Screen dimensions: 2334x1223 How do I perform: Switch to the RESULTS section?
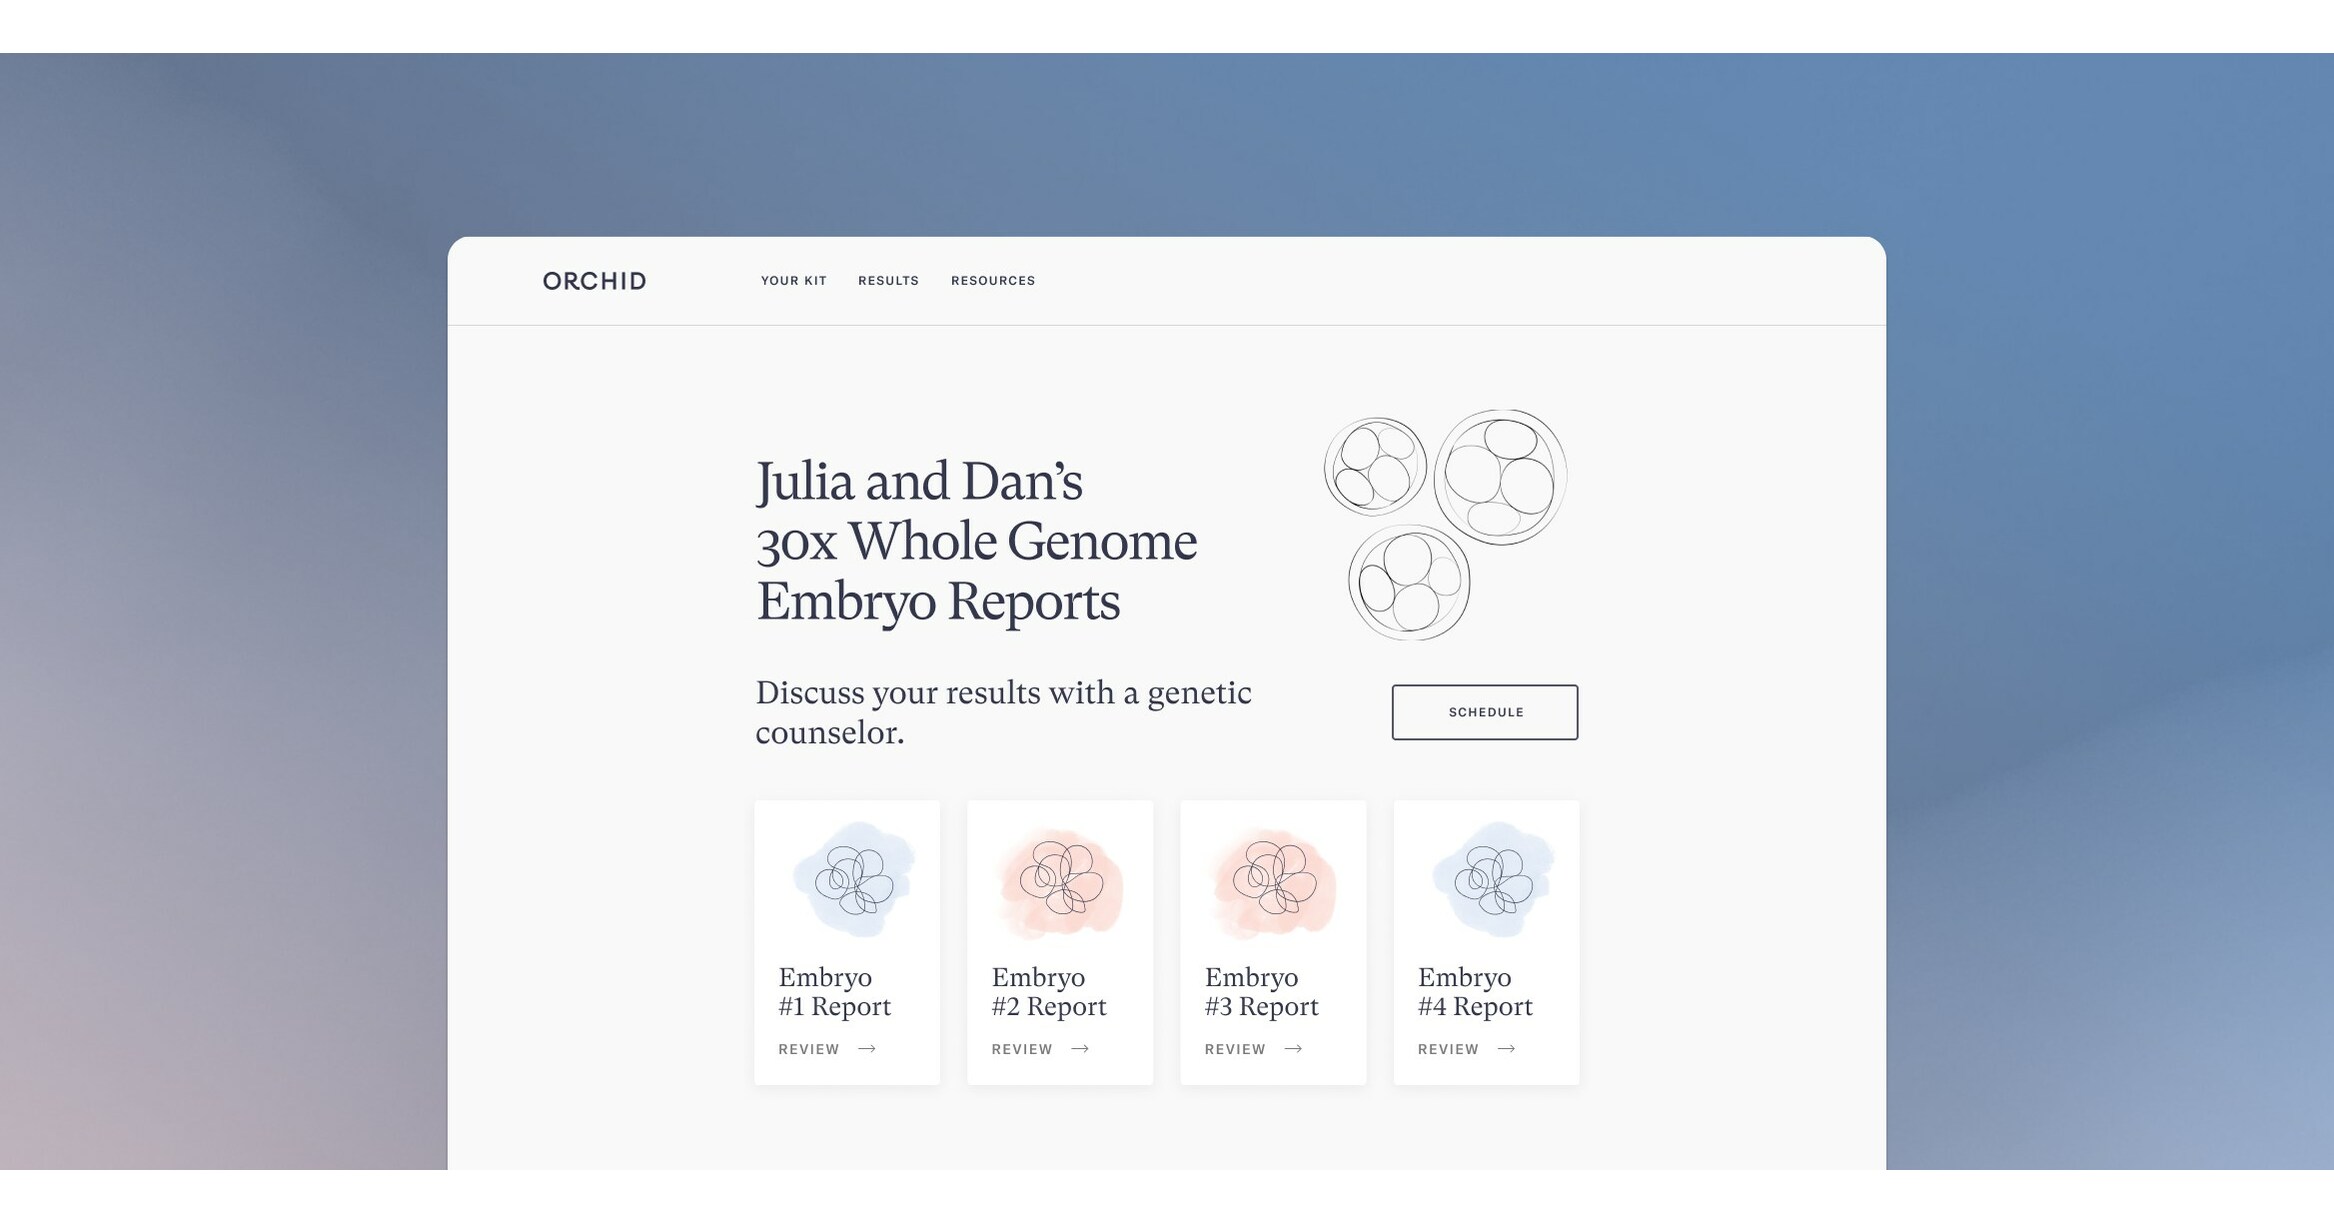pos(888,281)
